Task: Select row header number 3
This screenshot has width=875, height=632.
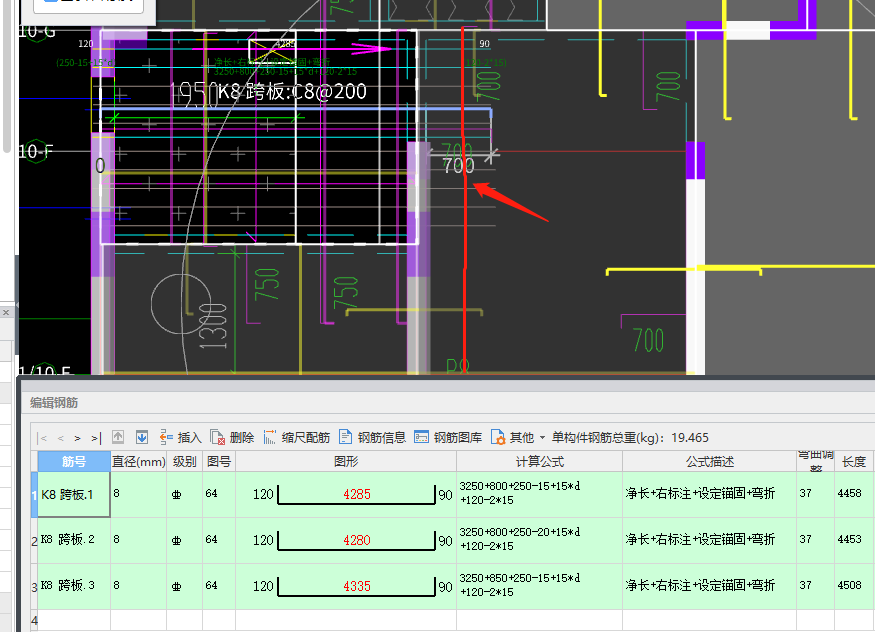Action: [x=34, y=587]
